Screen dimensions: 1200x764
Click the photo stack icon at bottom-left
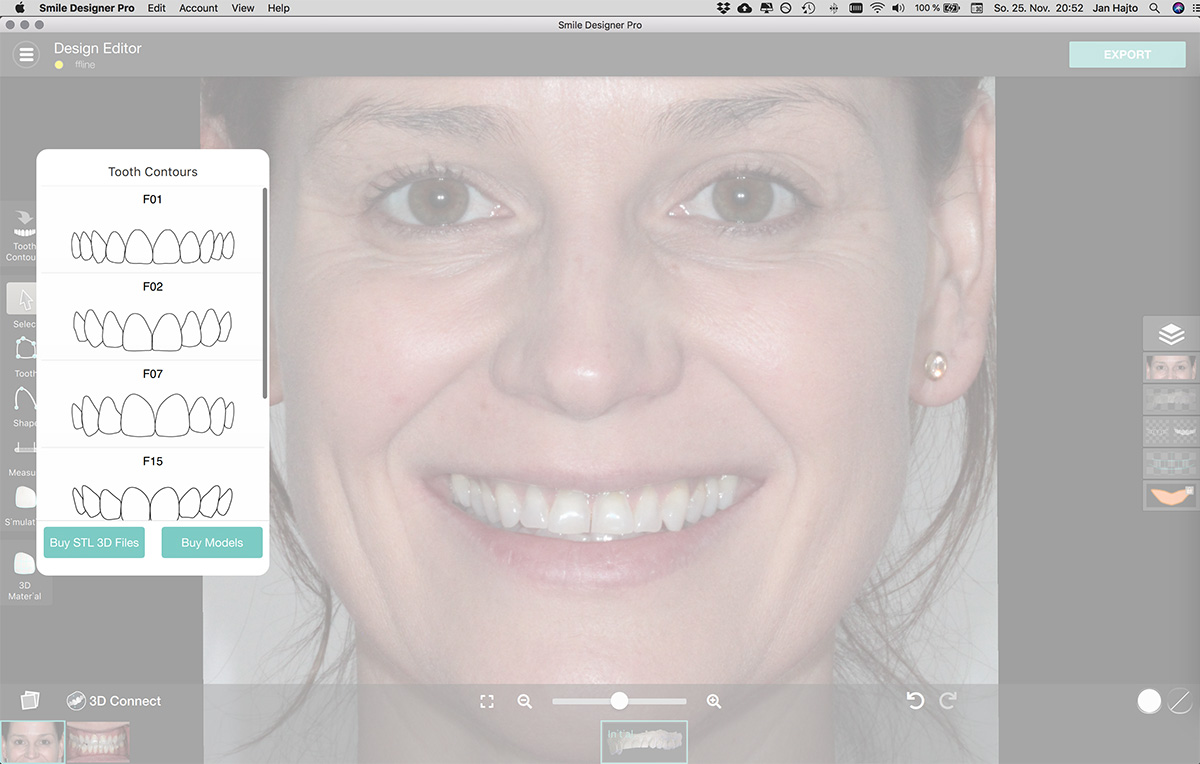29,701
